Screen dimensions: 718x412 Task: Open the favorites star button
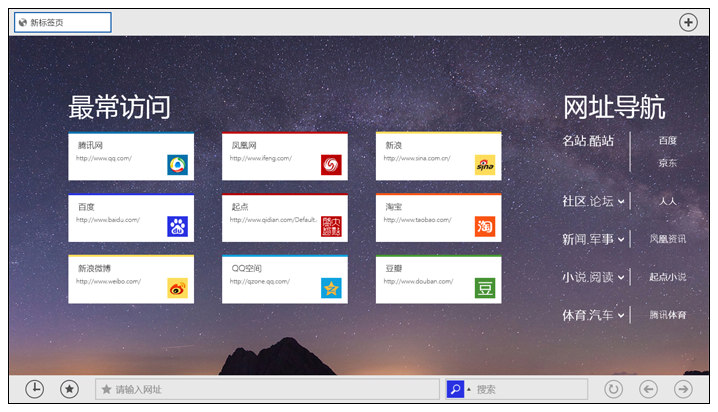coord(69,389)
